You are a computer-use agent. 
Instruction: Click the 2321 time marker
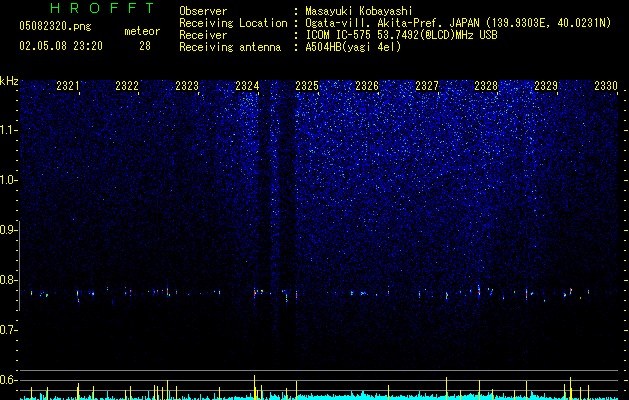pyautogui.click(x=68, y=86)
